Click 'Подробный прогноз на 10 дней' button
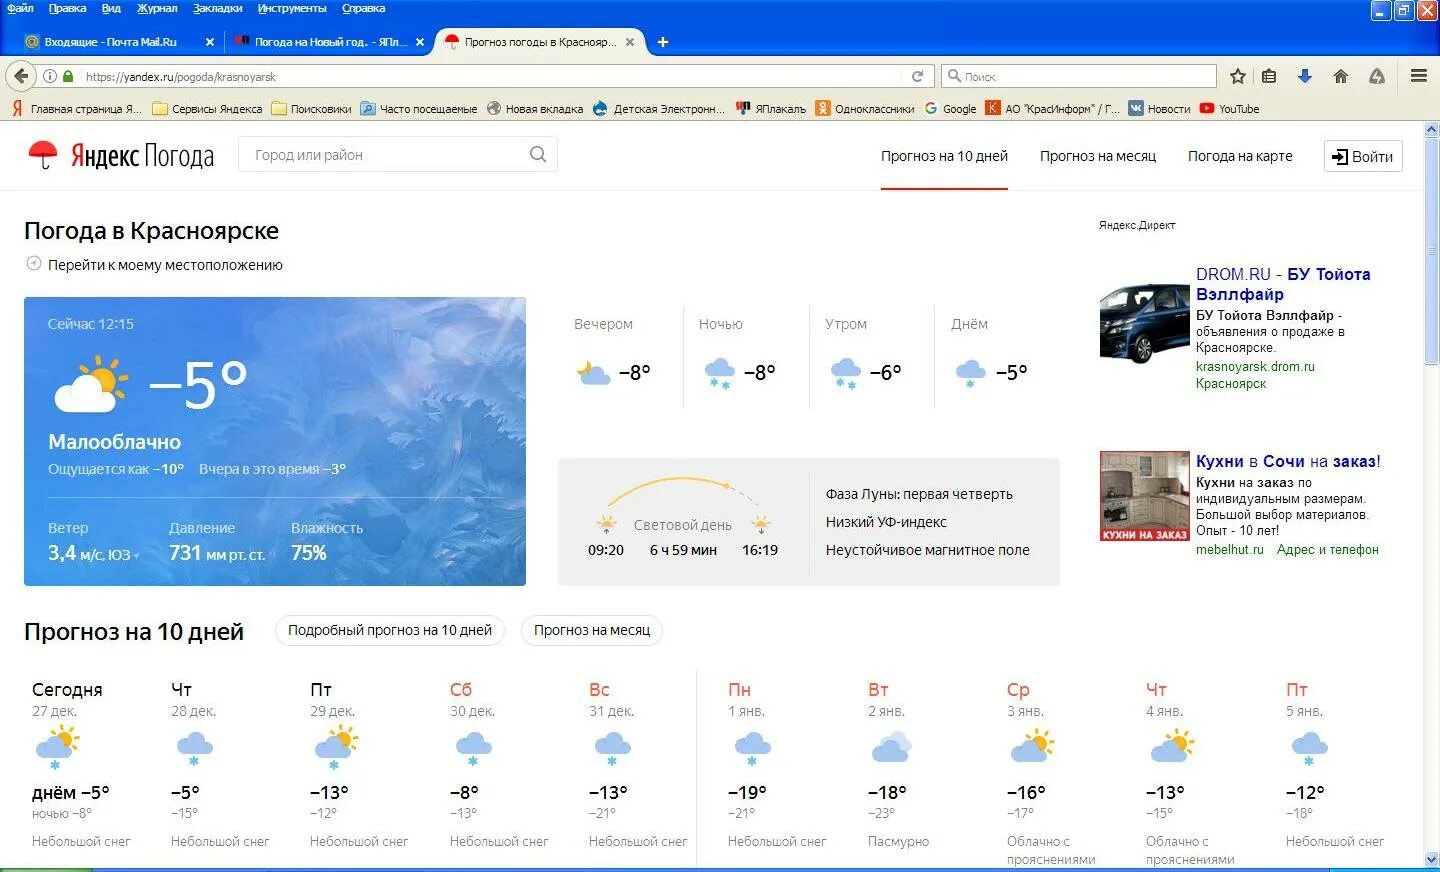The width and height of the screenshot is (1440, 872). (390, 630)
